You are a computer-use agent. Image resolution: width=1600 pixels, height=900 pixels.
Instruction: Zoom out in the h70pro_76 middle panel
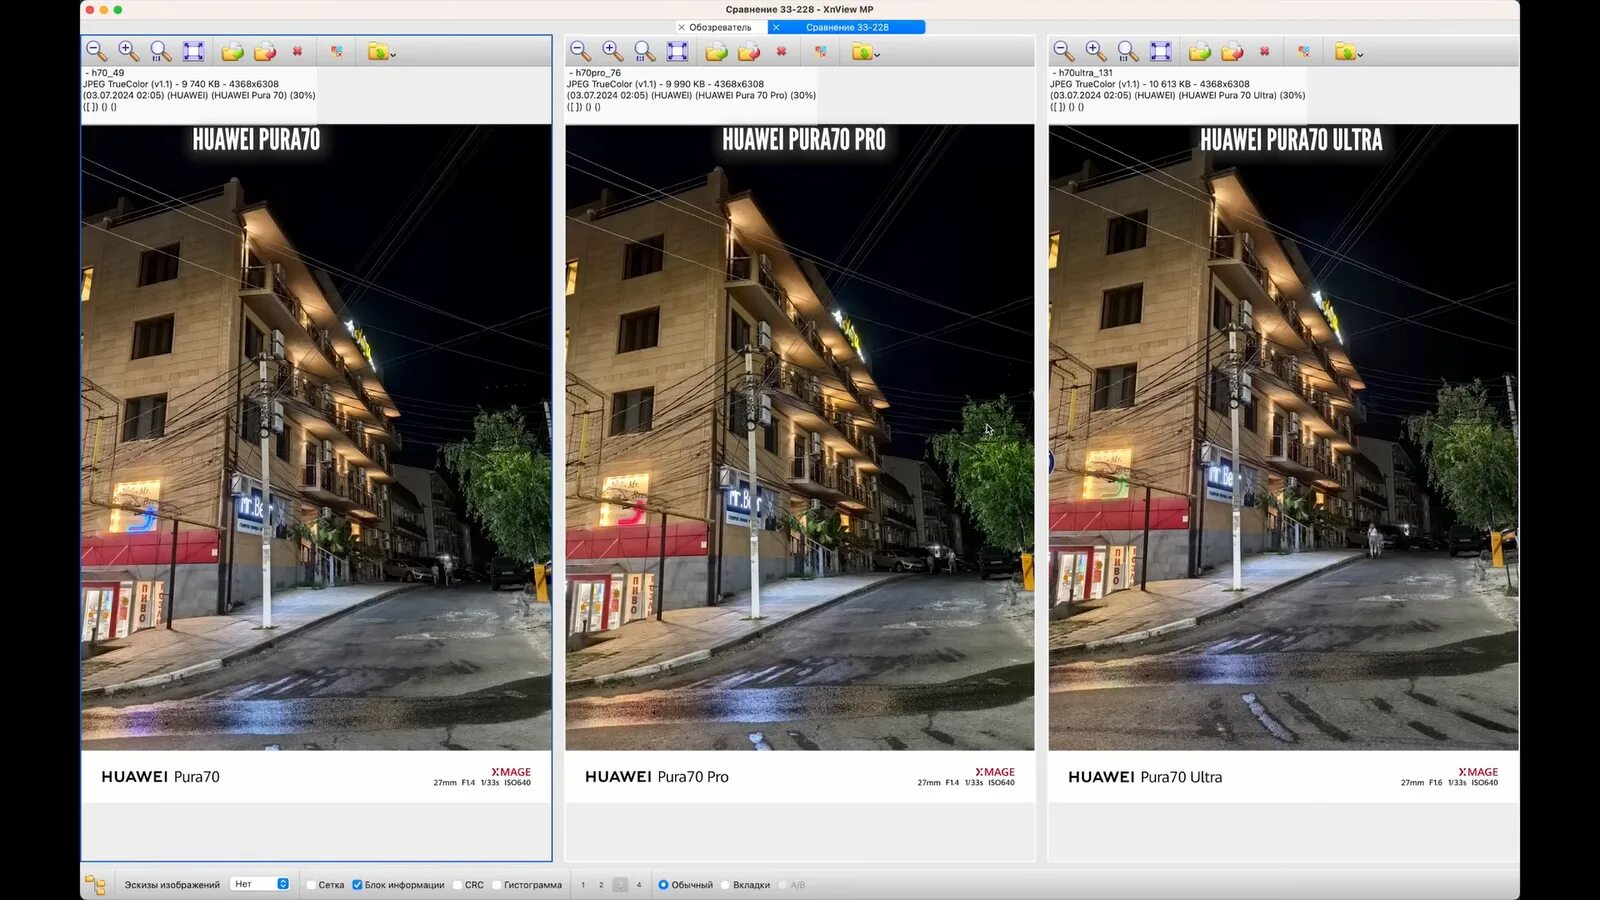pyautogui.click(x=580, y=51)
